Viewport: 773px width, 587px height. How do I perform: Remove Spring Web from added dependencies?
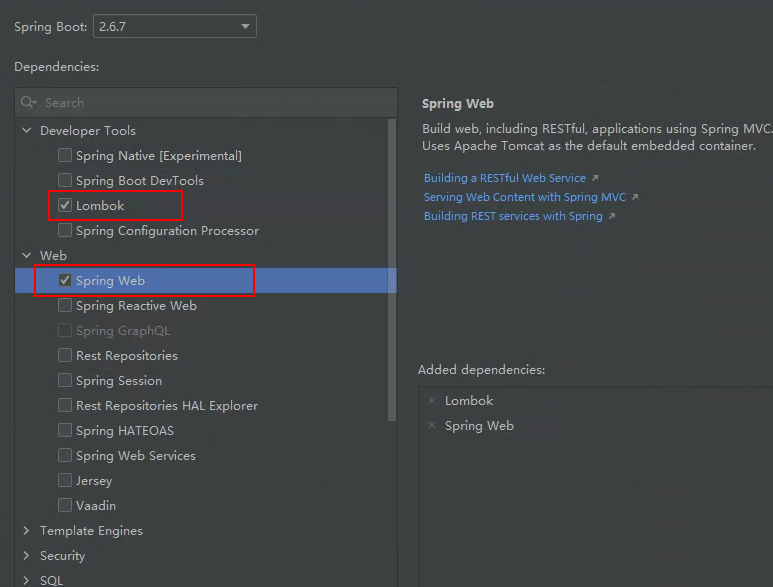click(x=432, y=426)
